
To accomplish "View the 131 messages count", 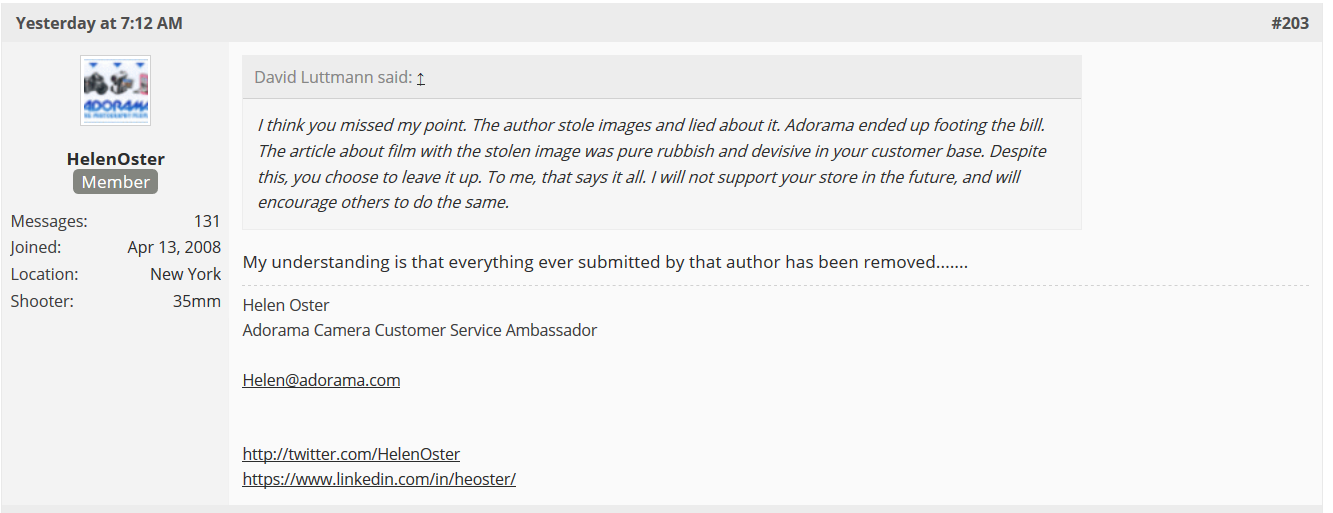I will (207, 221).
